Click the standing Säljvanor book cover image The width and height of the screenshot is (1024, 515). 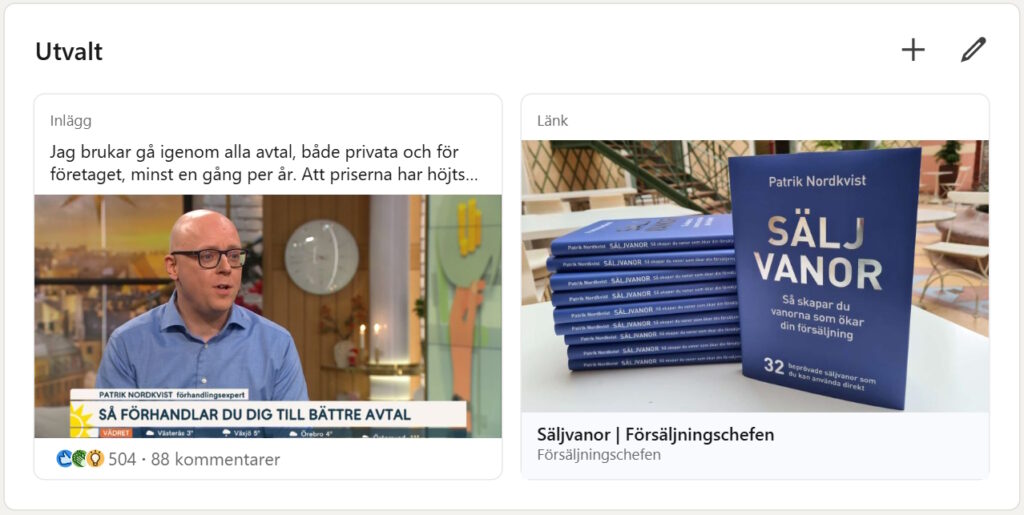(x=824, y=278)
